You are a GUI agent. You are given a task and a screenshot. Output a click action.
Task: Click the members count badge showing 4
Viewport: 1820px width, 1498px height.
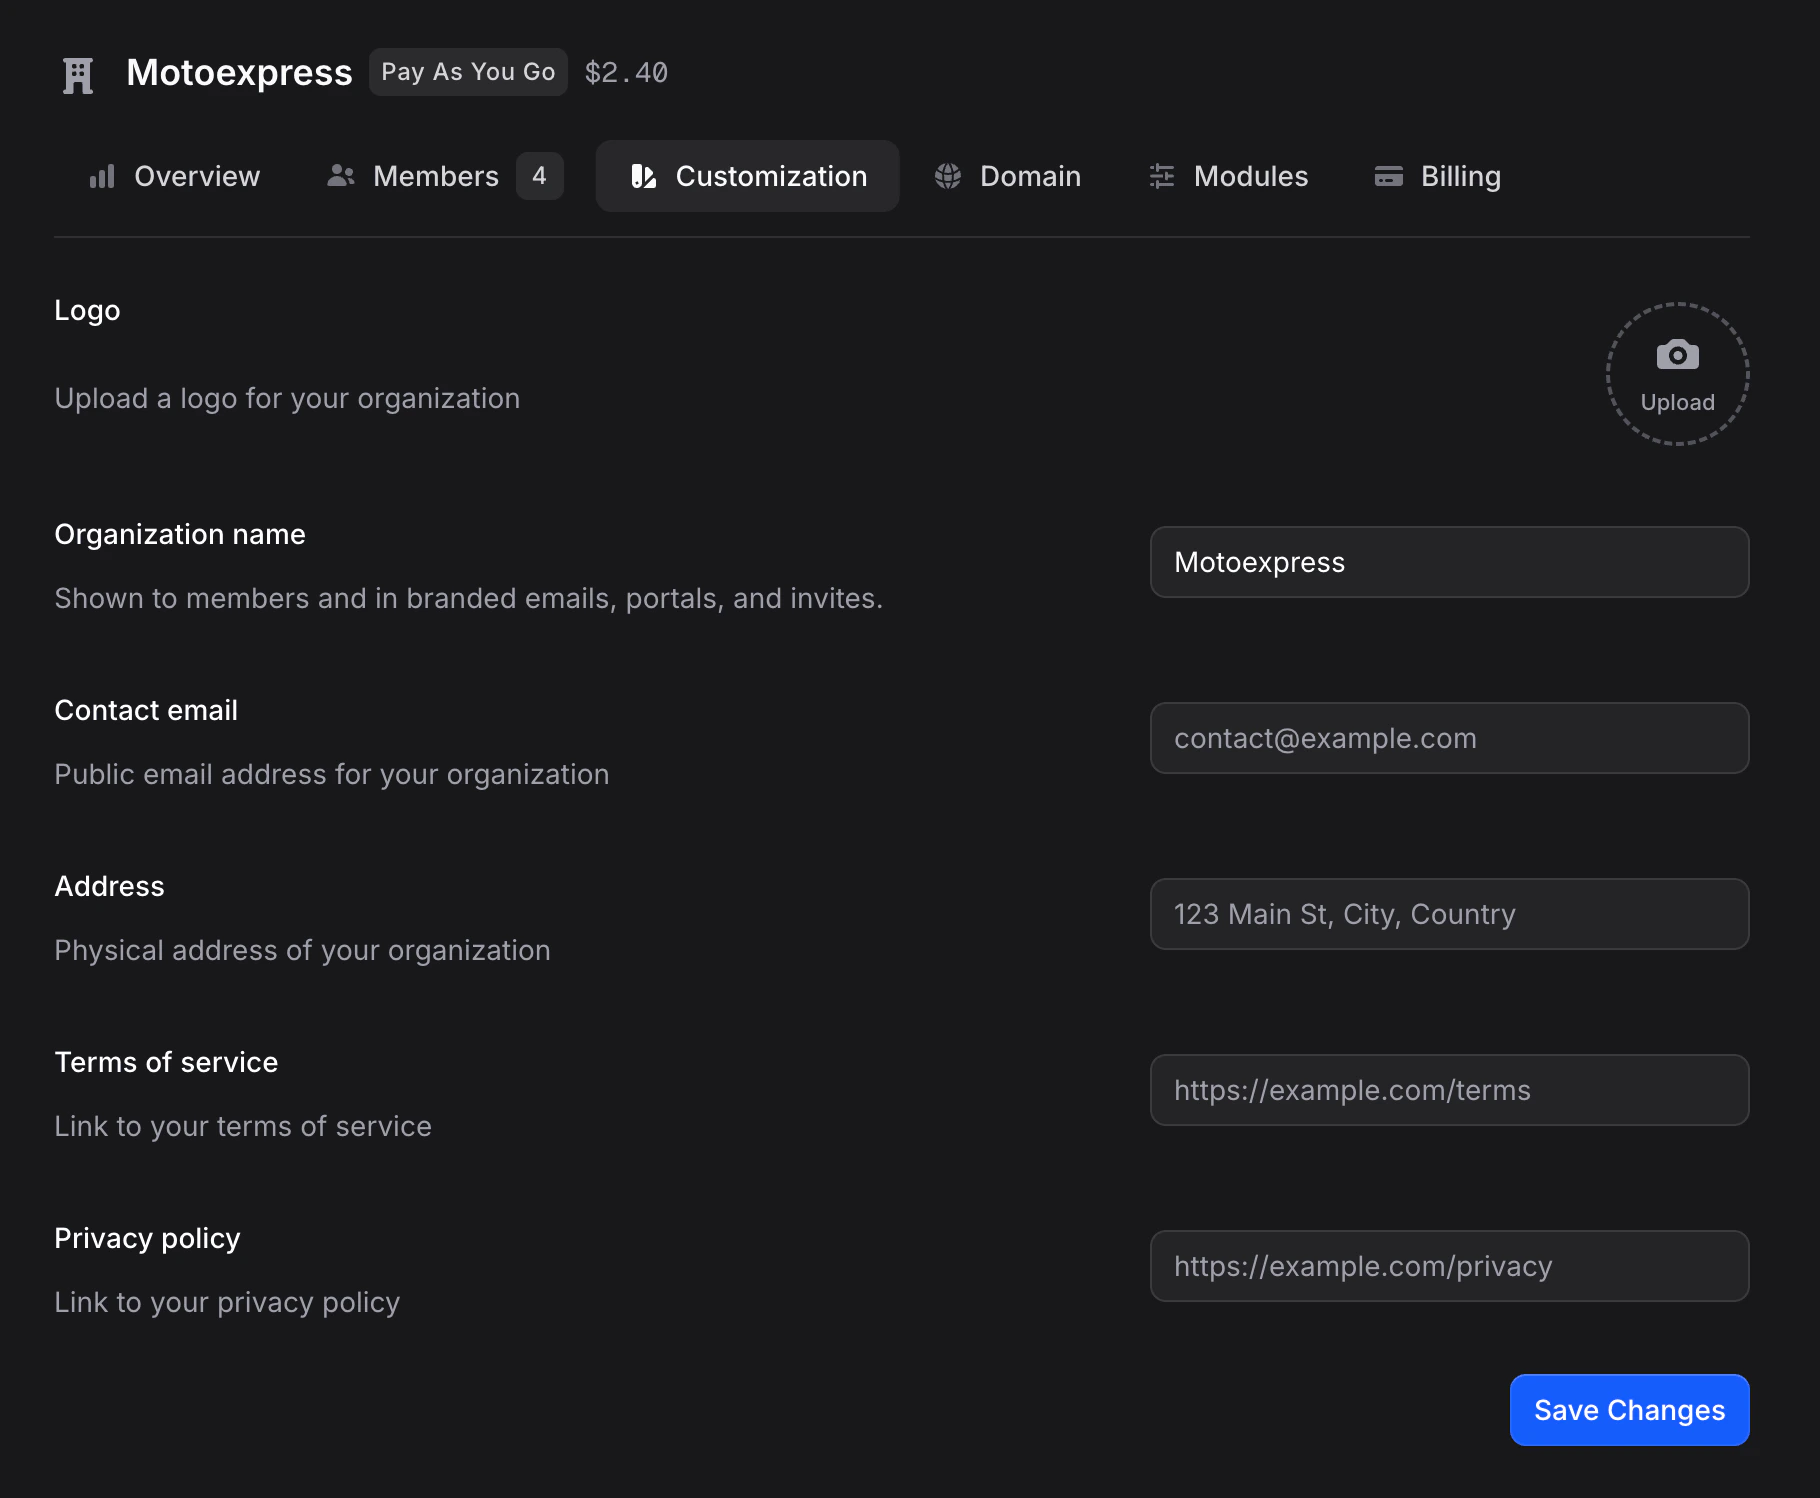pos(539,176)
